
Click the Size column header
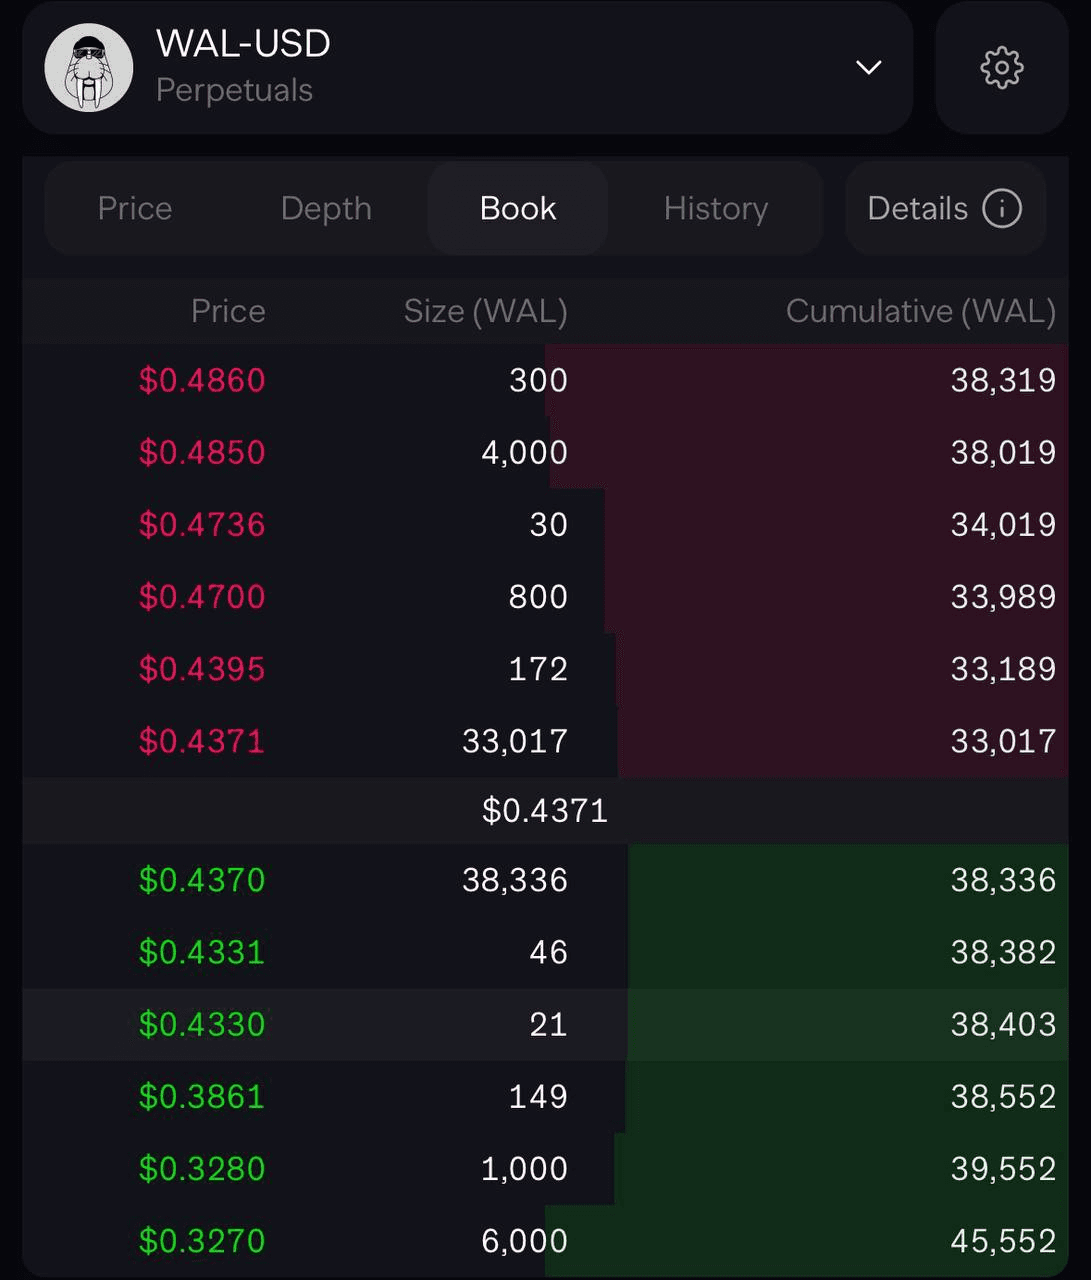[x=486, y=311]
